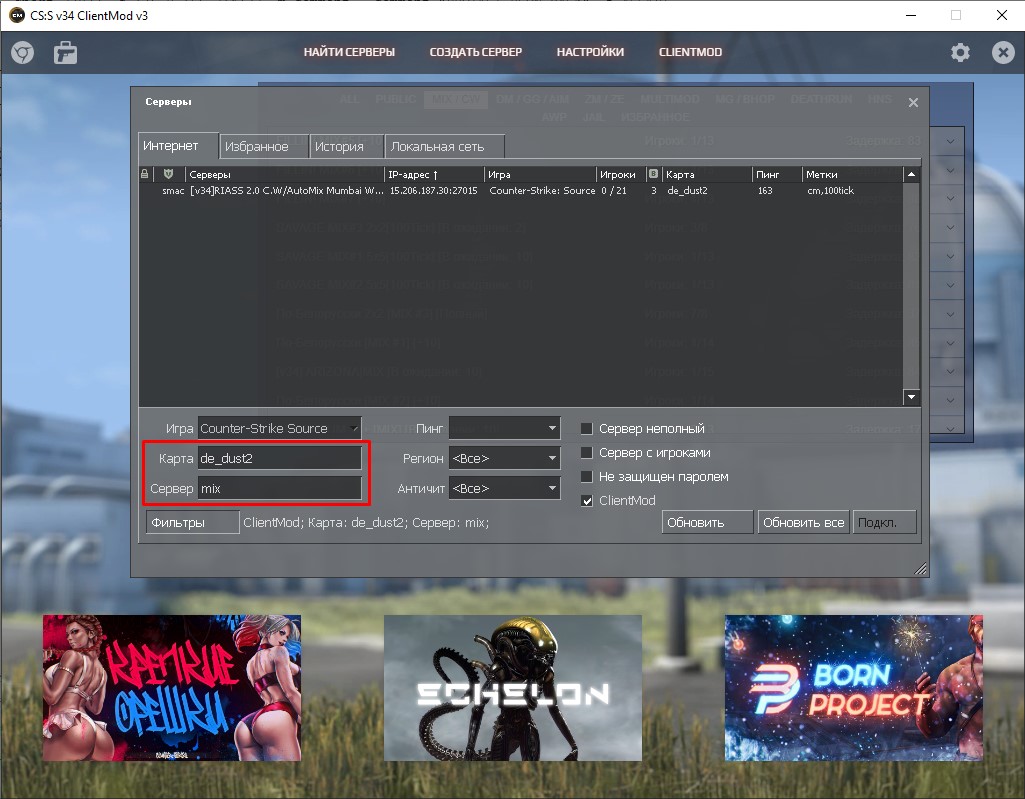The width and height of the screenshot is (1025, 799).
Task: Open the weapon case inventory icon
Action: (66, 53)
